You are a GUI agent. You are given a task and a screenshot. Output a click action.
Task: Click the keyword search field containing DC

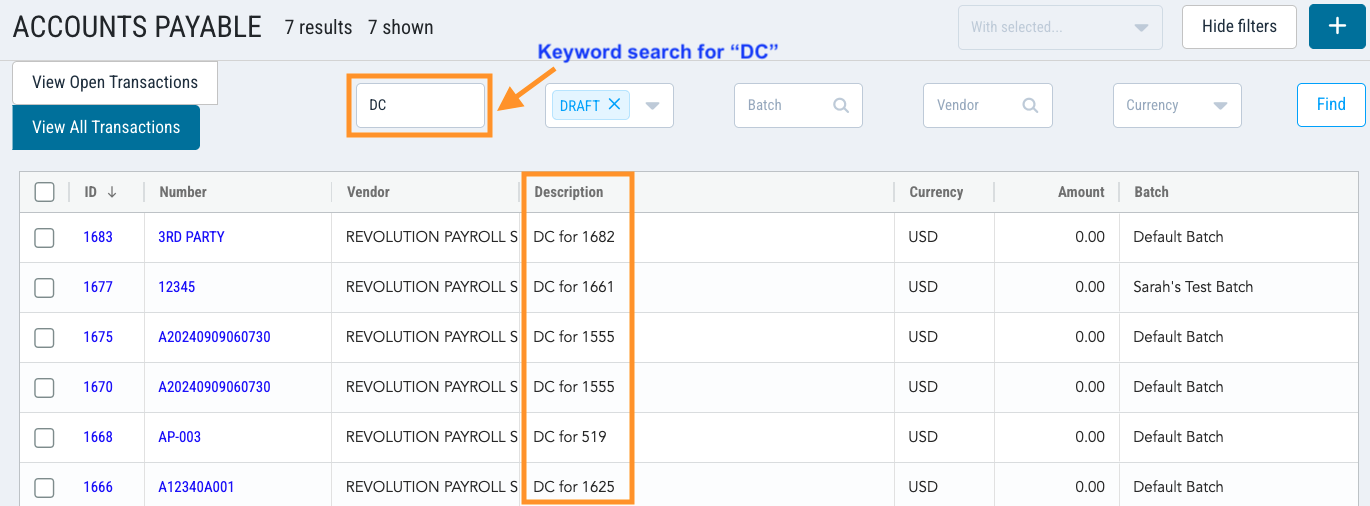click(x=420, y=105)
